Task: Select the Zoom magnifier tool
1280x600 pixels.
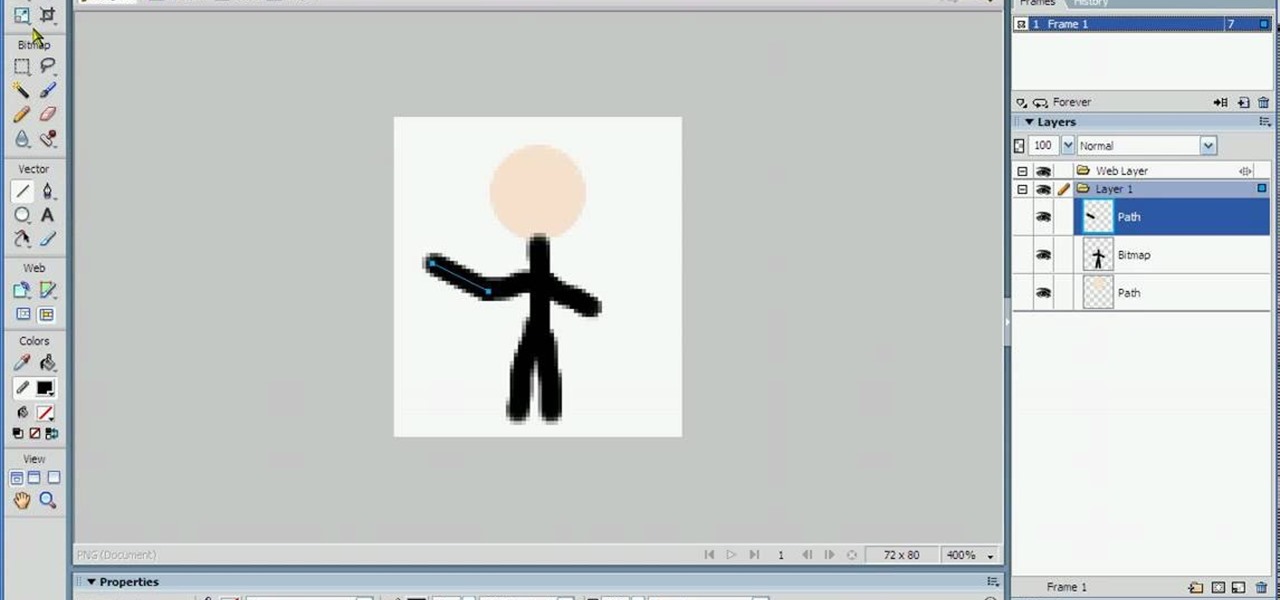Action: coord(47,500)
